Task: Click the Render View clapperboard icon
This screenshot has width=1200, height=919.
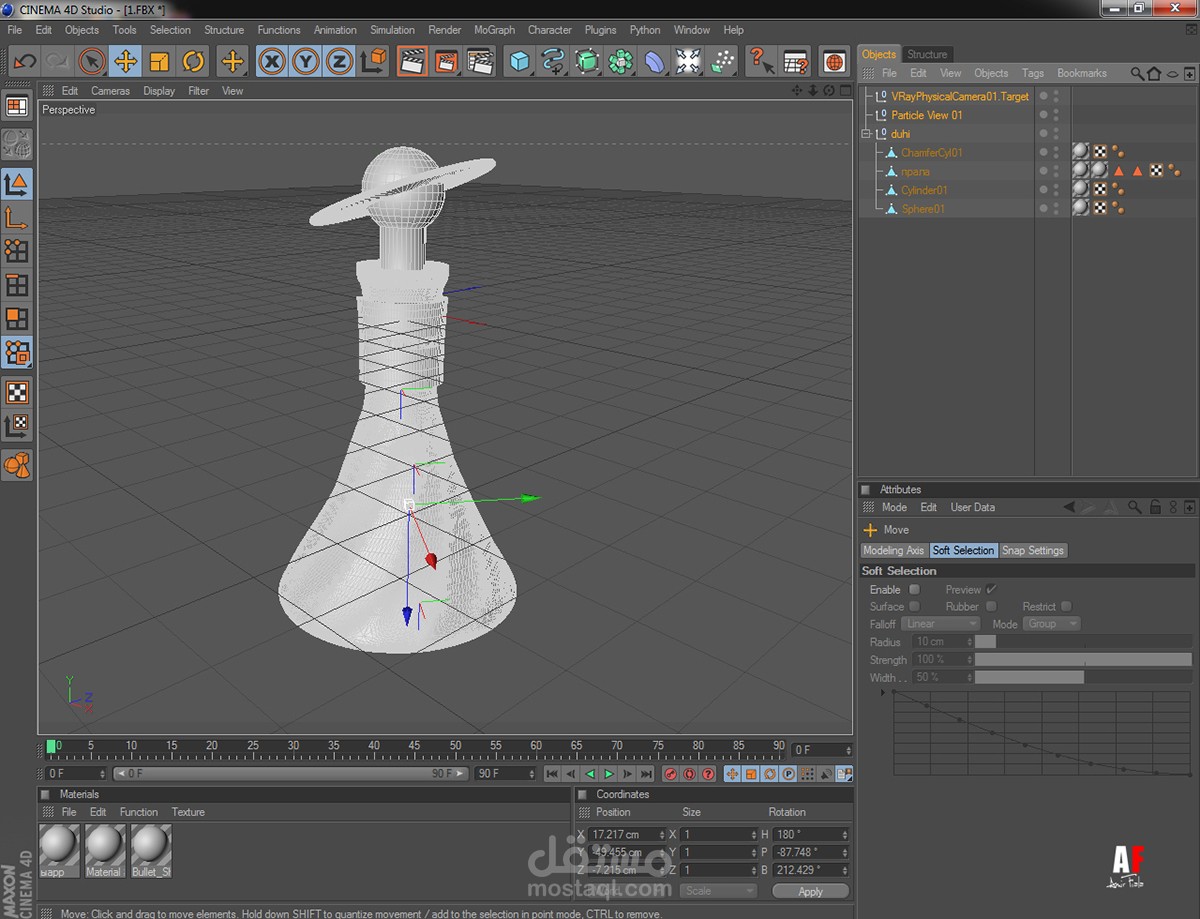Action: tap(411, 62)
